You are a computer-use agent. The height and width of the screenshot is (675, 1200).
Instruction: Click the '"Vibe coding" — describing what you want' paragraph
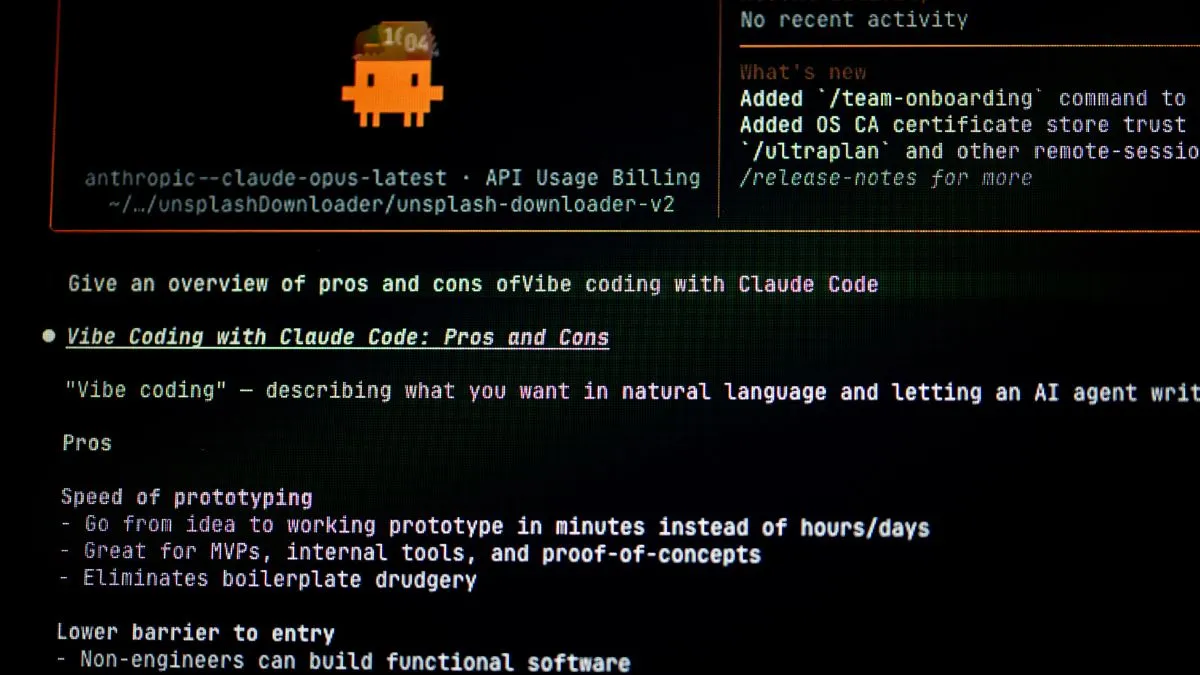[632, 391]
